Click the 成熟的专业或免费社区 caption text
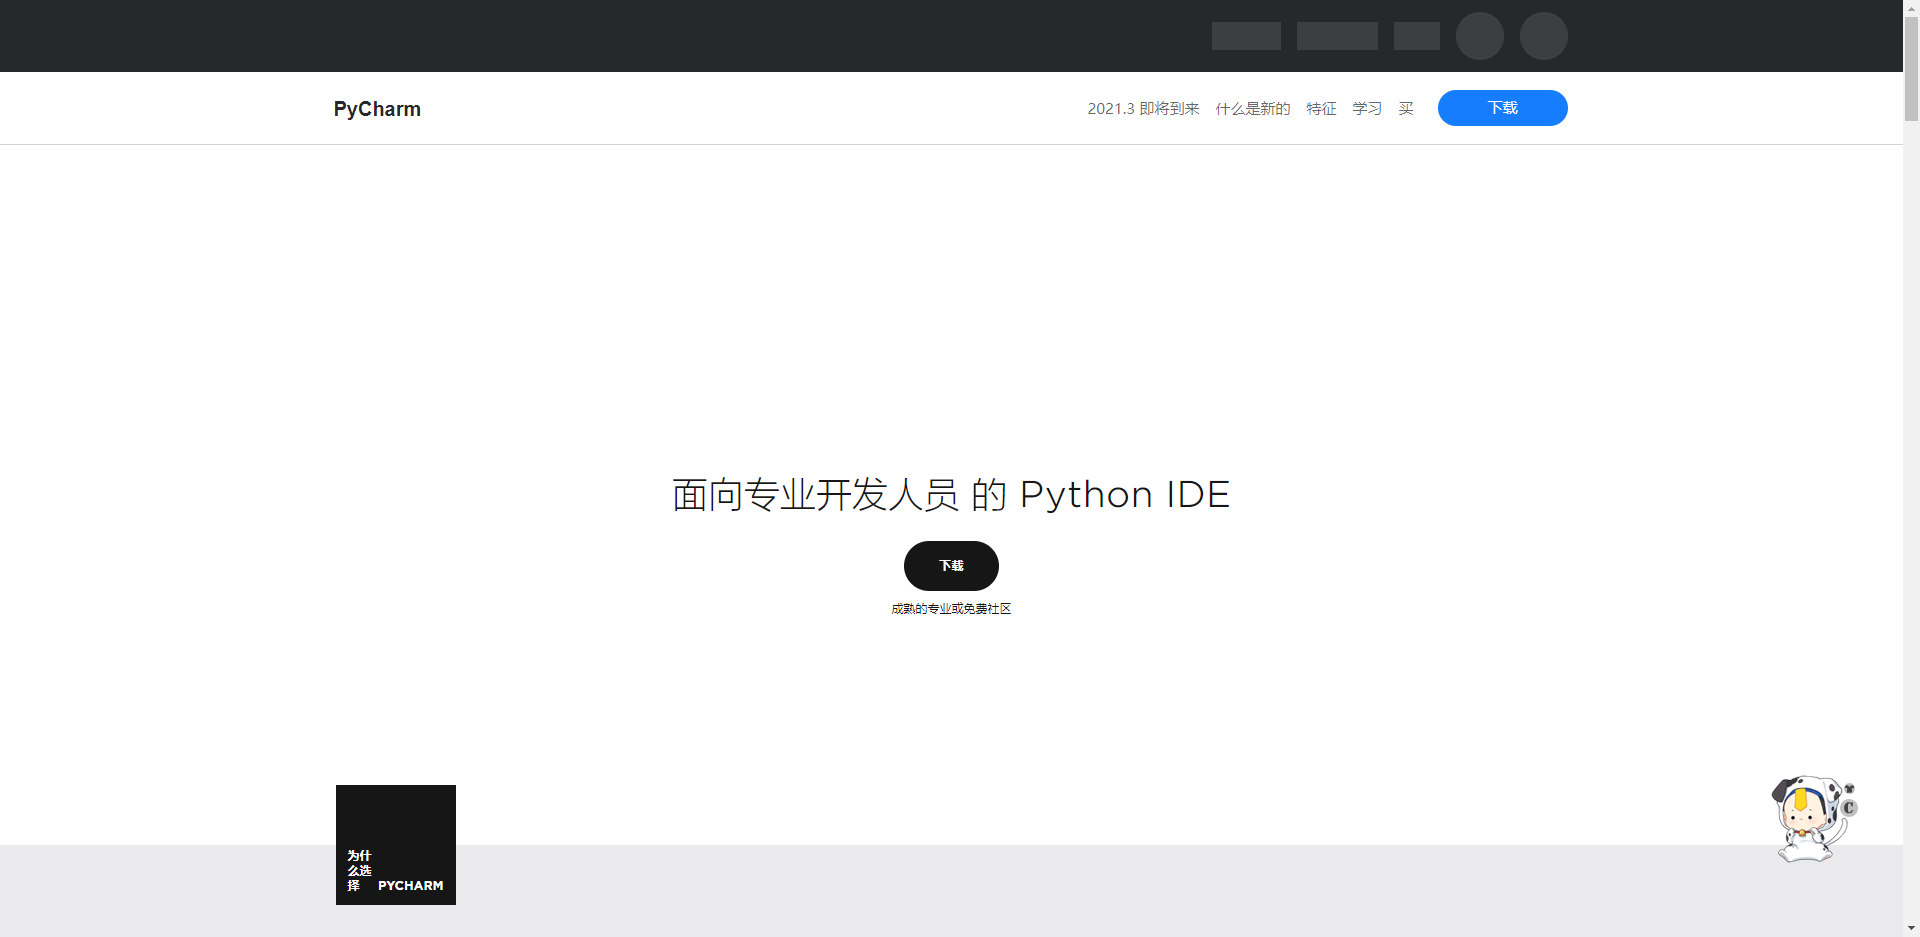This screenshot has height=937, width=1920. click(x=951, y=609)
